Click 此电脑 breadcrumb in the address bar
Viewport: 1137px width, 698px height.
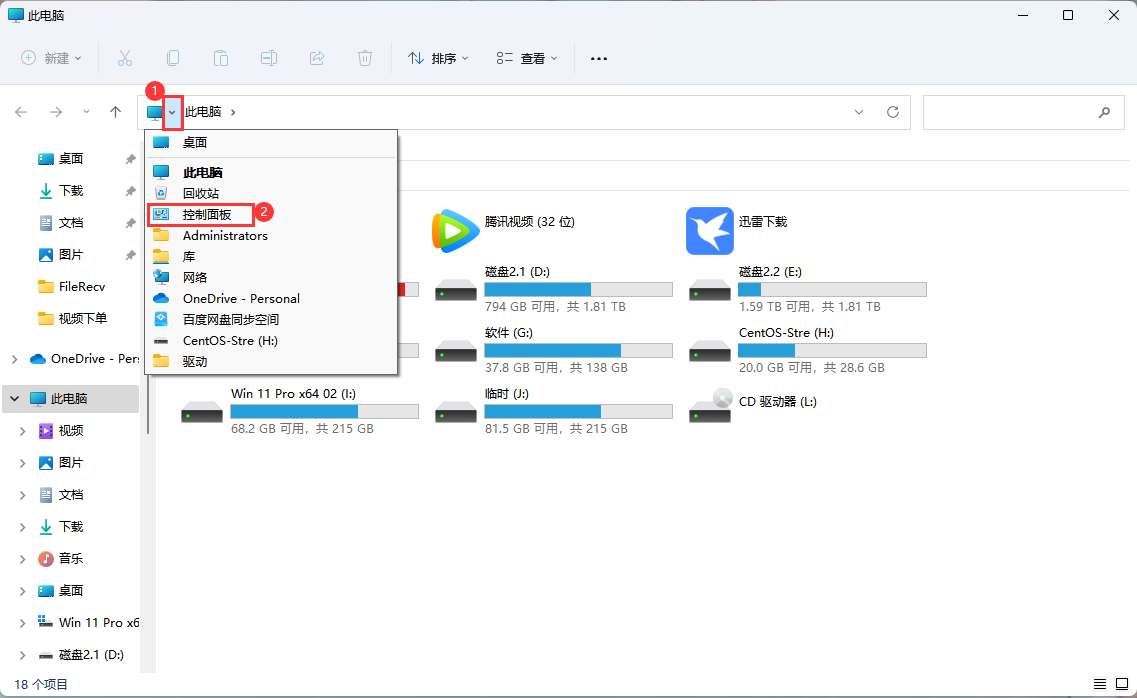tap(202, 112)
